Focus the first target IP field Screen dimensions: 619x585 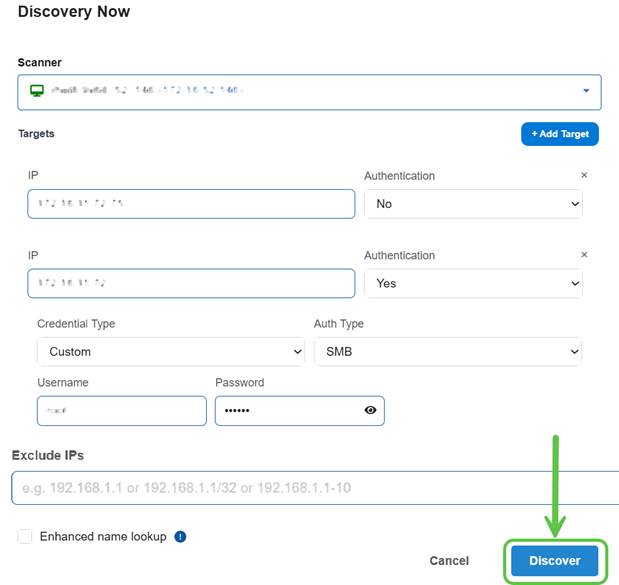(191, 204)
